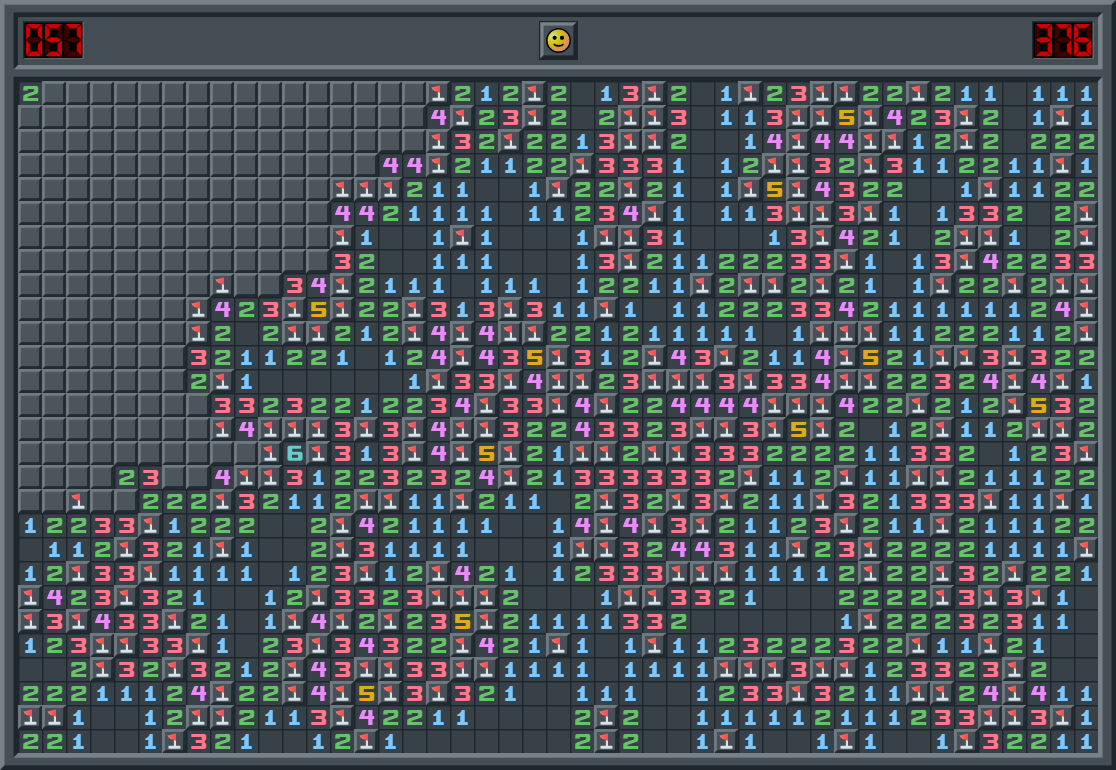Click the leftmost flag in the top row
The width and height of the screenshot is (1116, 770).
[x=438, y=93]
